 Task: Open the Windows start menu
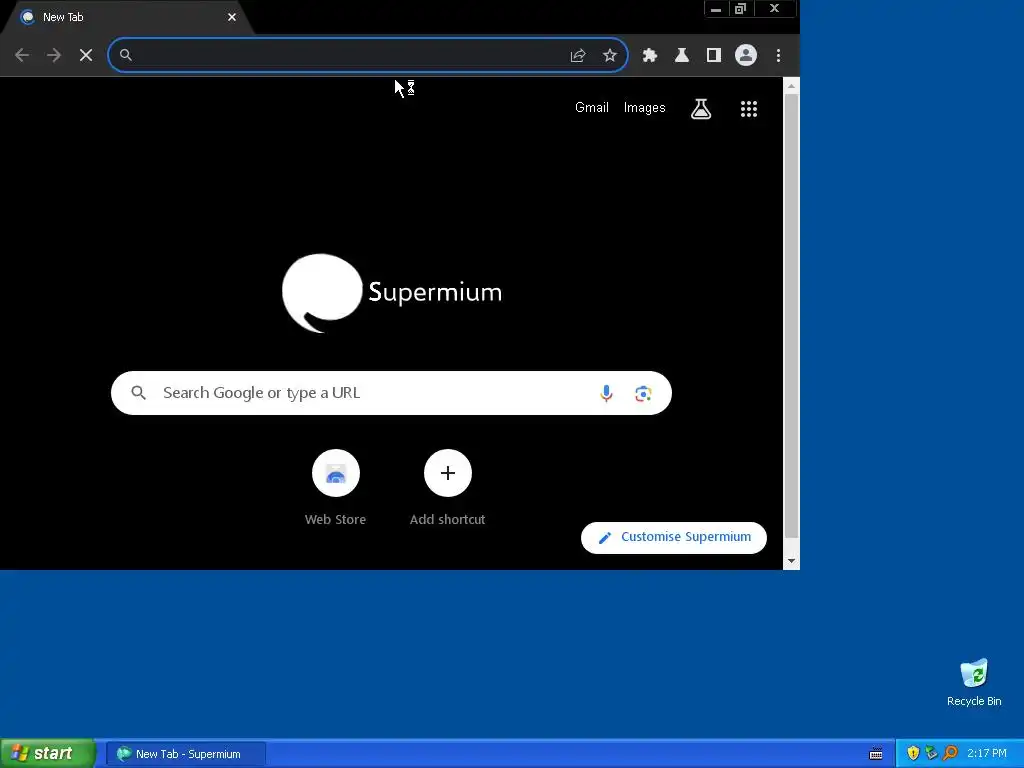tap(47, 754)
